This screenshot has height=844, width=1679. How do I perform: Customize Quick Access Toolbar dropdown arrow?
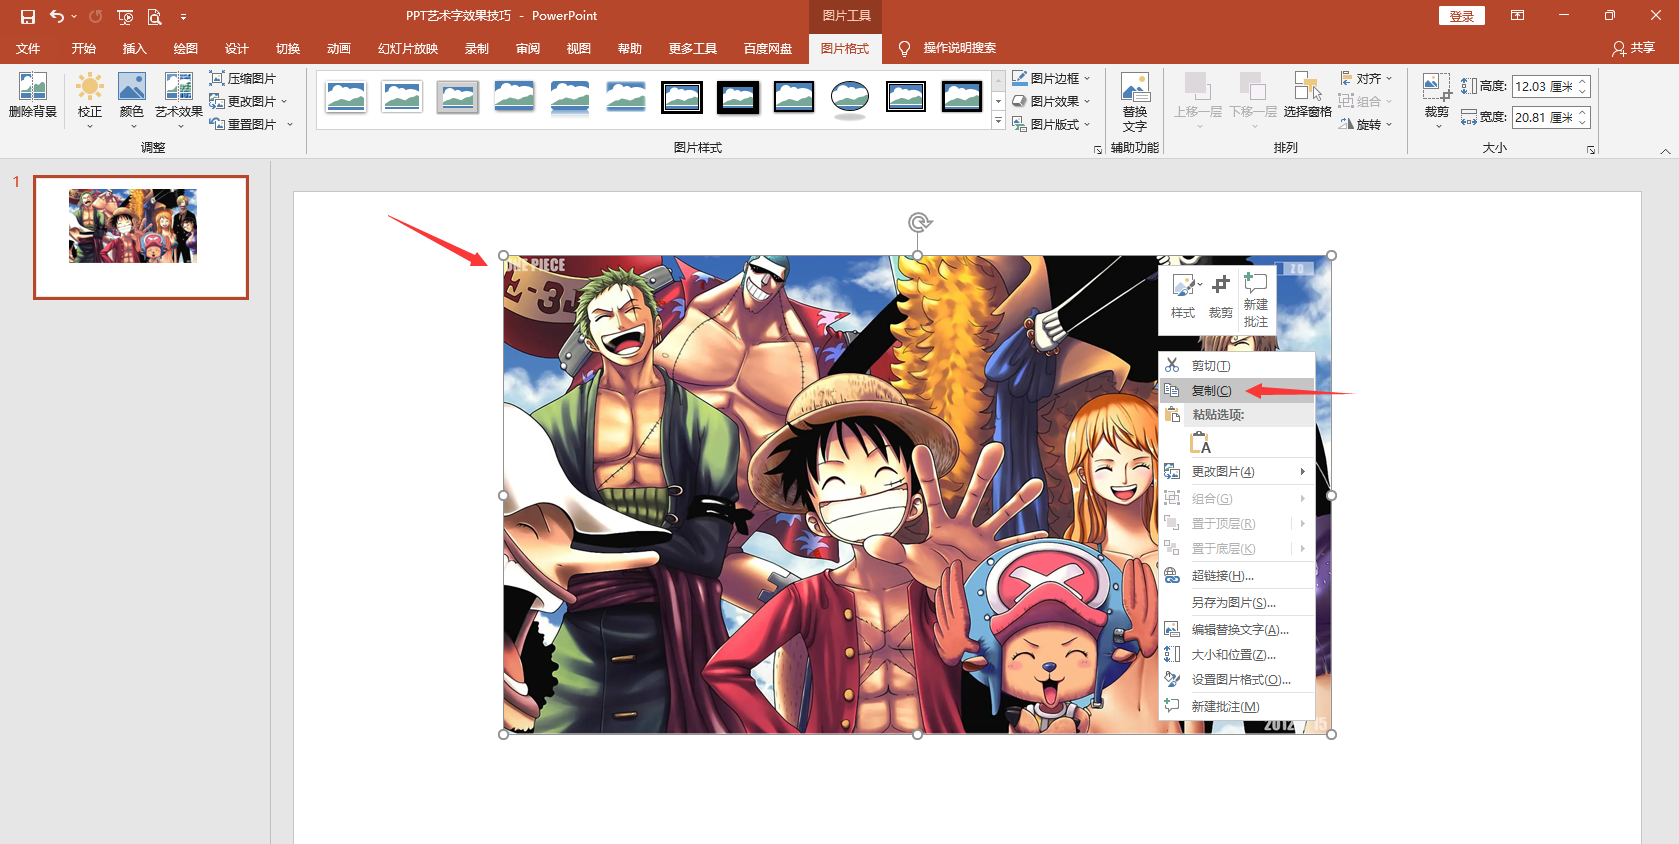click(183, 17)
